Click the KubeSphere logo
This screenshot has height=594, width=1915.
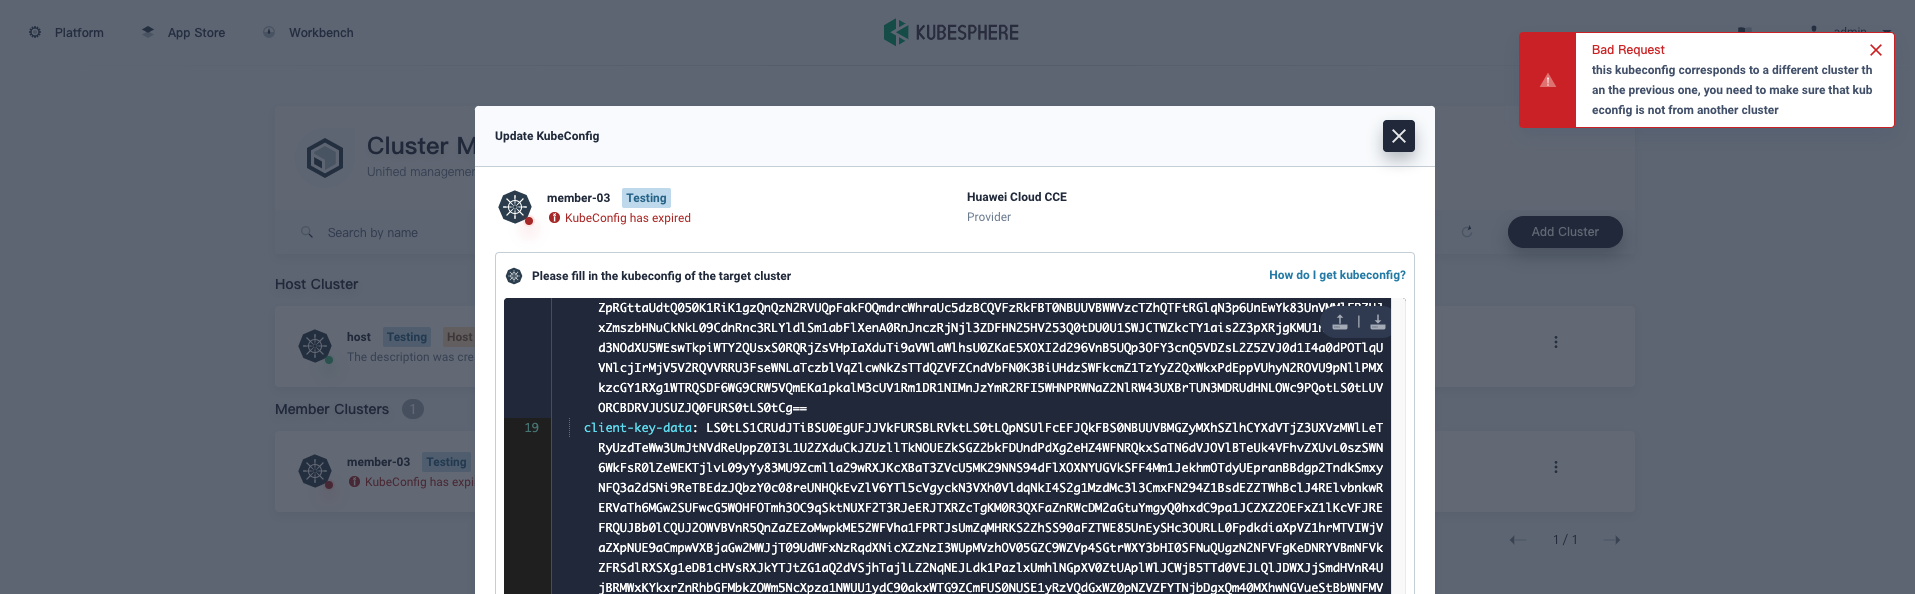[x=951, y=32]
